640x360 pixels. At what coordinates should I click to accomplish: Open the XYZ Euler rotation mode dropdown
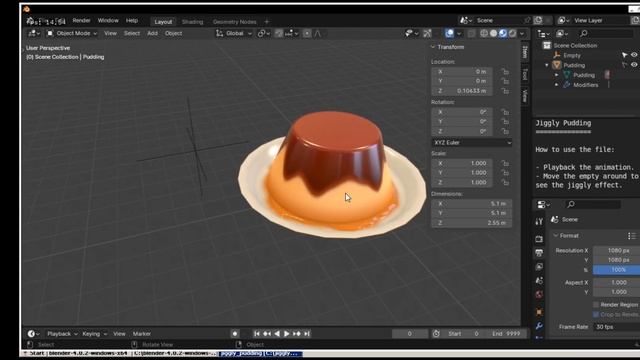click(472, 142)
